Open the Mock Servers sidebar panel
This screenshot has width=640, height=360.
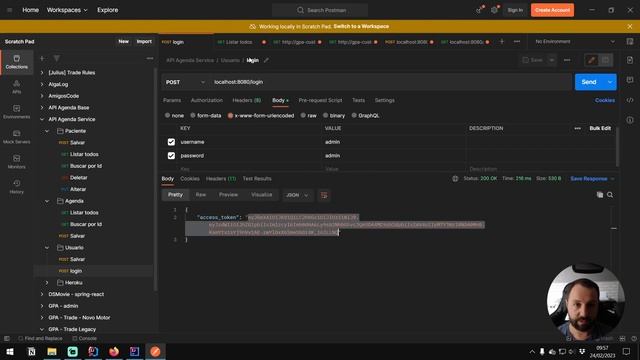click(x=16, y=137)
